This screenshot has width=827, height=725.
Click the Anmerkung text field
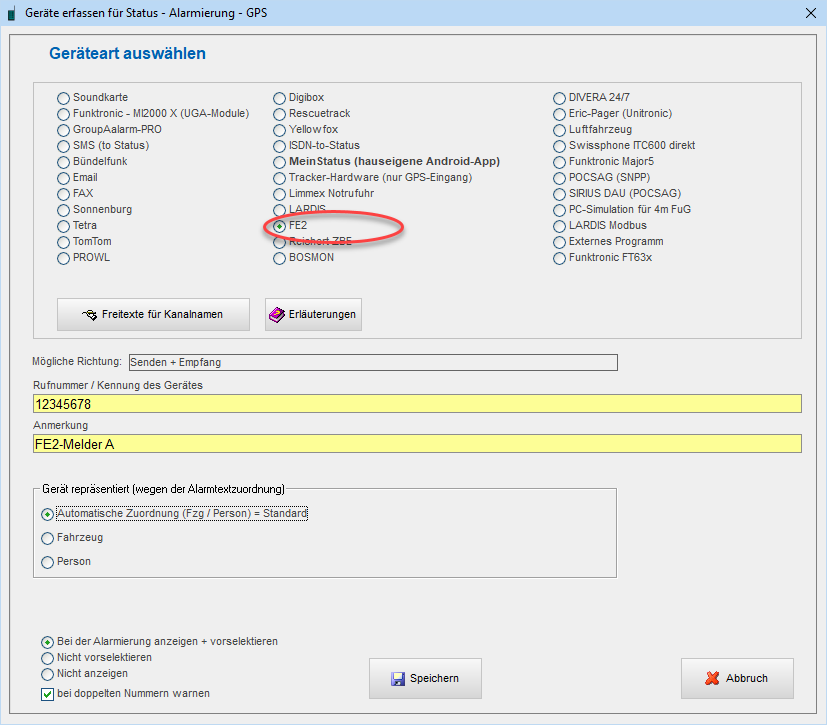[x=416, y=444]
